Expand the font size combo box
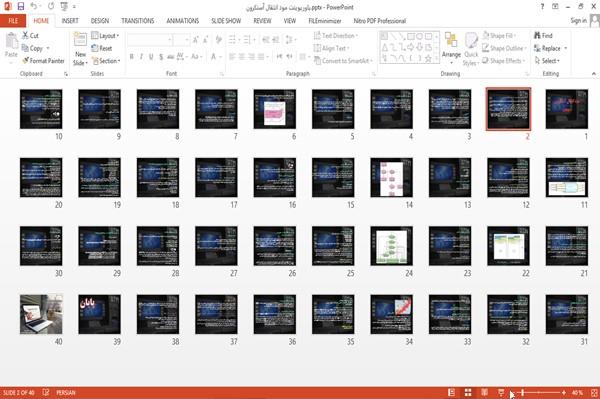This screenshot has width=600, height=399. point(187,40)
